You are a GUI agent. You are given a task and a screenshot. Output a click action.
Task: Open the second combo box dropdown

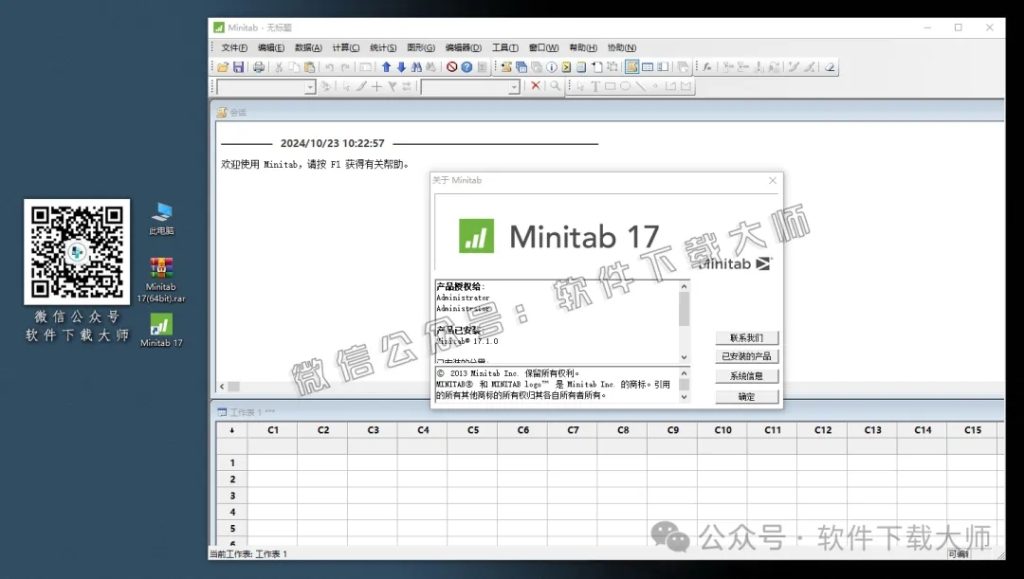[x=513, y=86]
